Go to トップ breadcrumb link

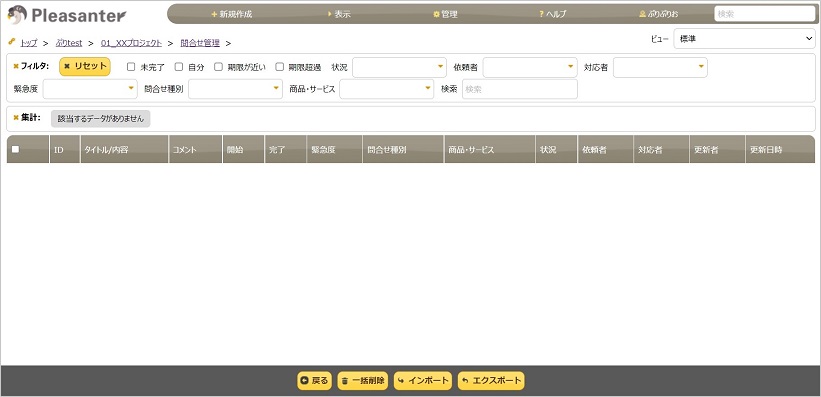pos(28,43)
